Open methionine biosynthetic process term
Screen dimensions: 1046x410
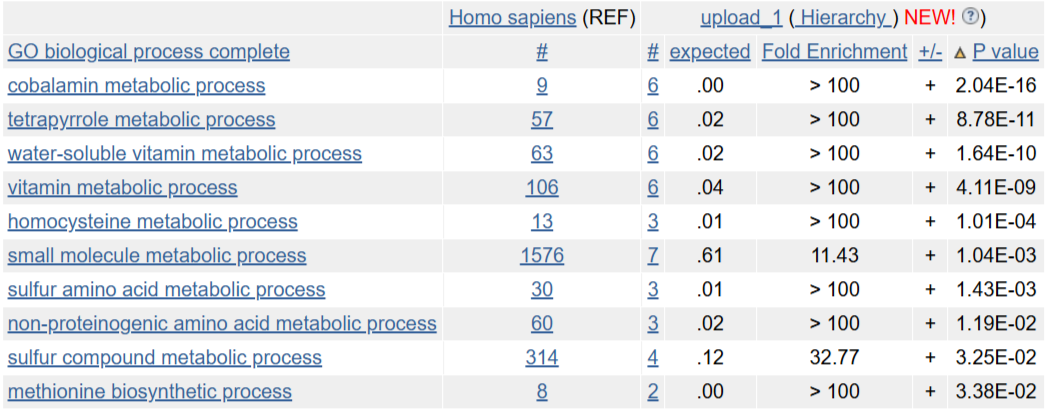coord(149,391)
